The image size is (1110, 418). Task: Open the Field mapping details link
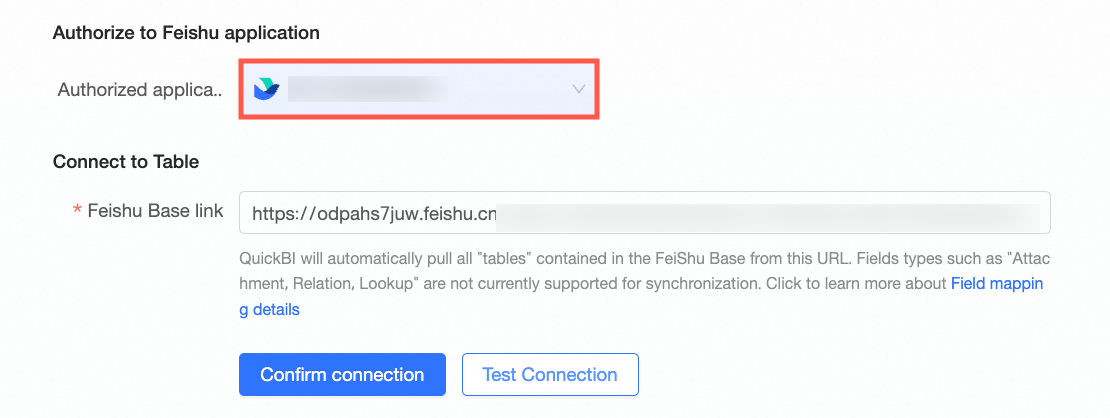click(997, 284)
